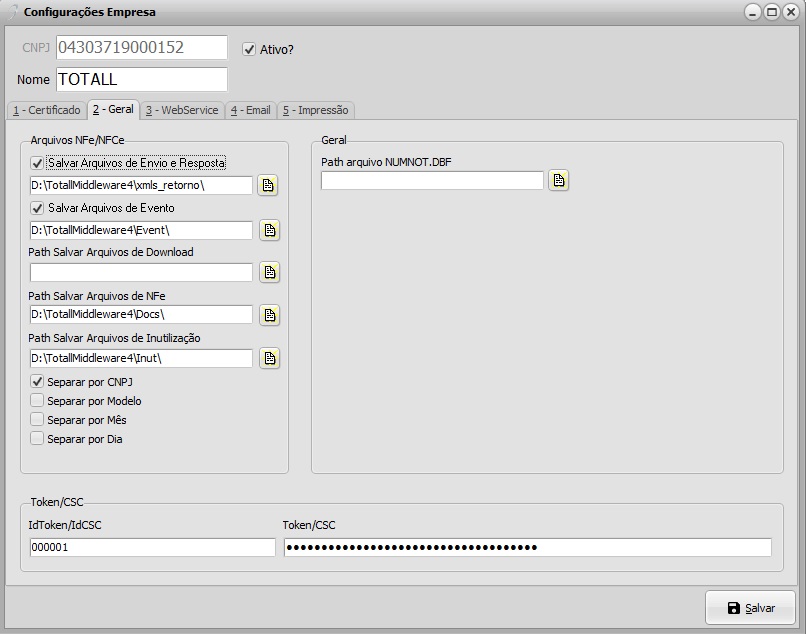Screen dimensions: 806x634
Task: Select the 5 - Impressão tab
Action: tap(315, 110)
